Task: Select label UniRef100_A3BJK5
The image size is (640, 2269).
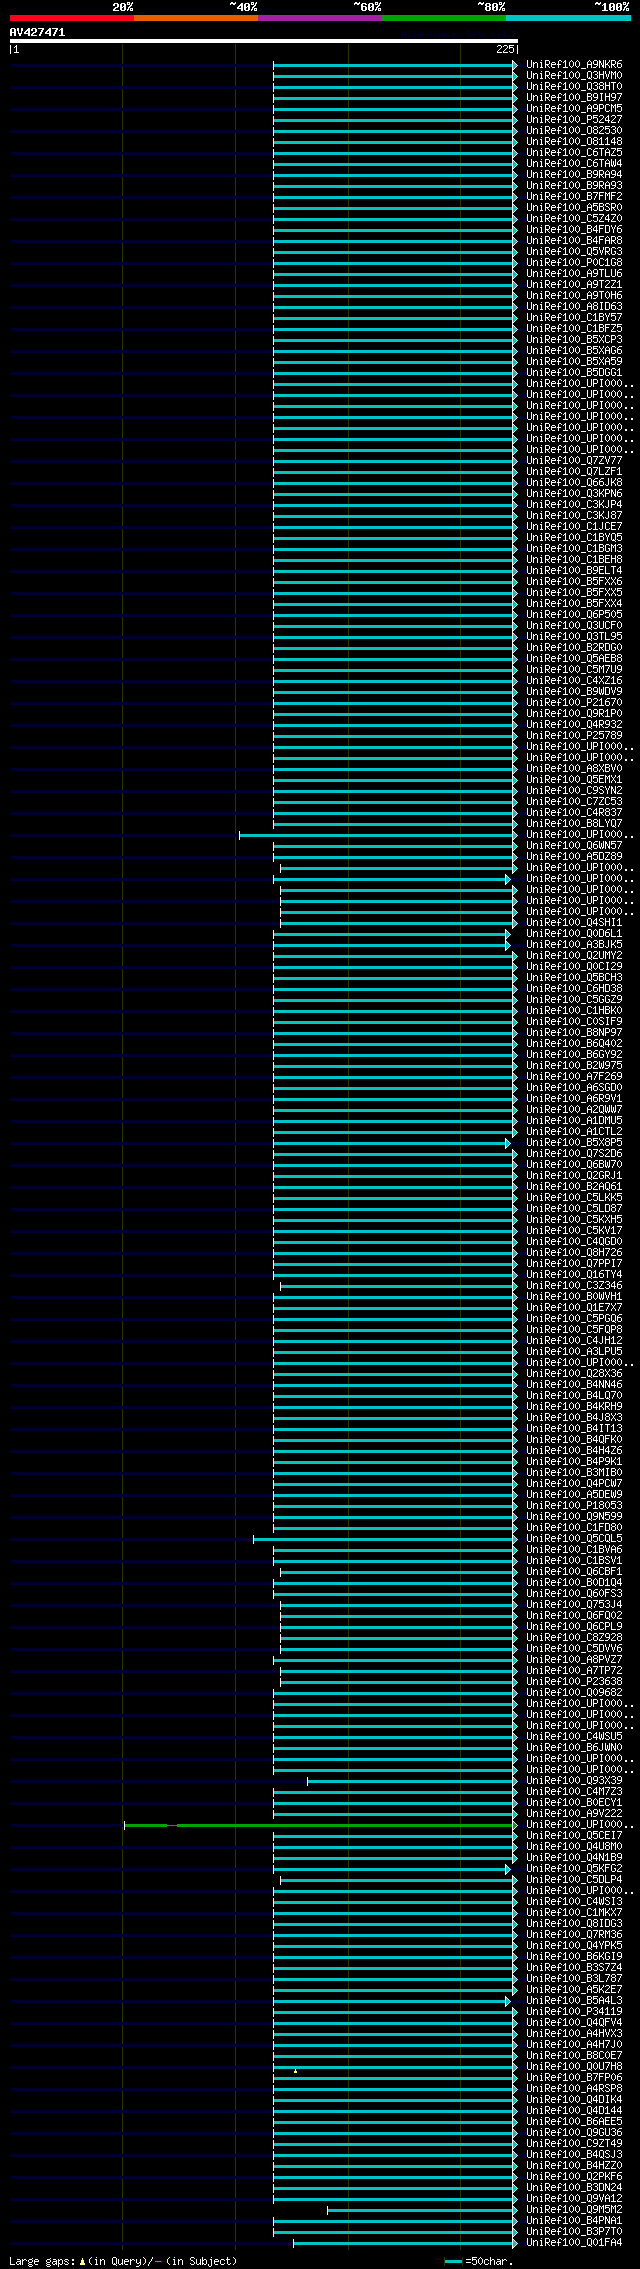Action: tap(574, 945)
